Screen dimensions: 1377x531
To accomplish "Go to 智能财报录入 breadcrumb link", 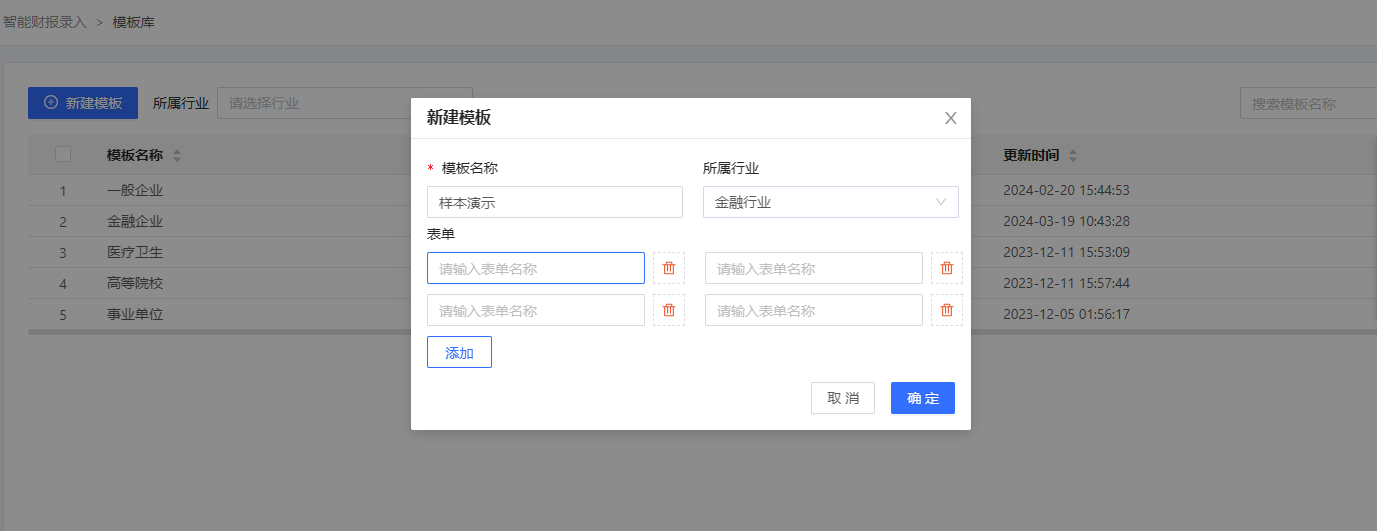I will tap(45, 22).
